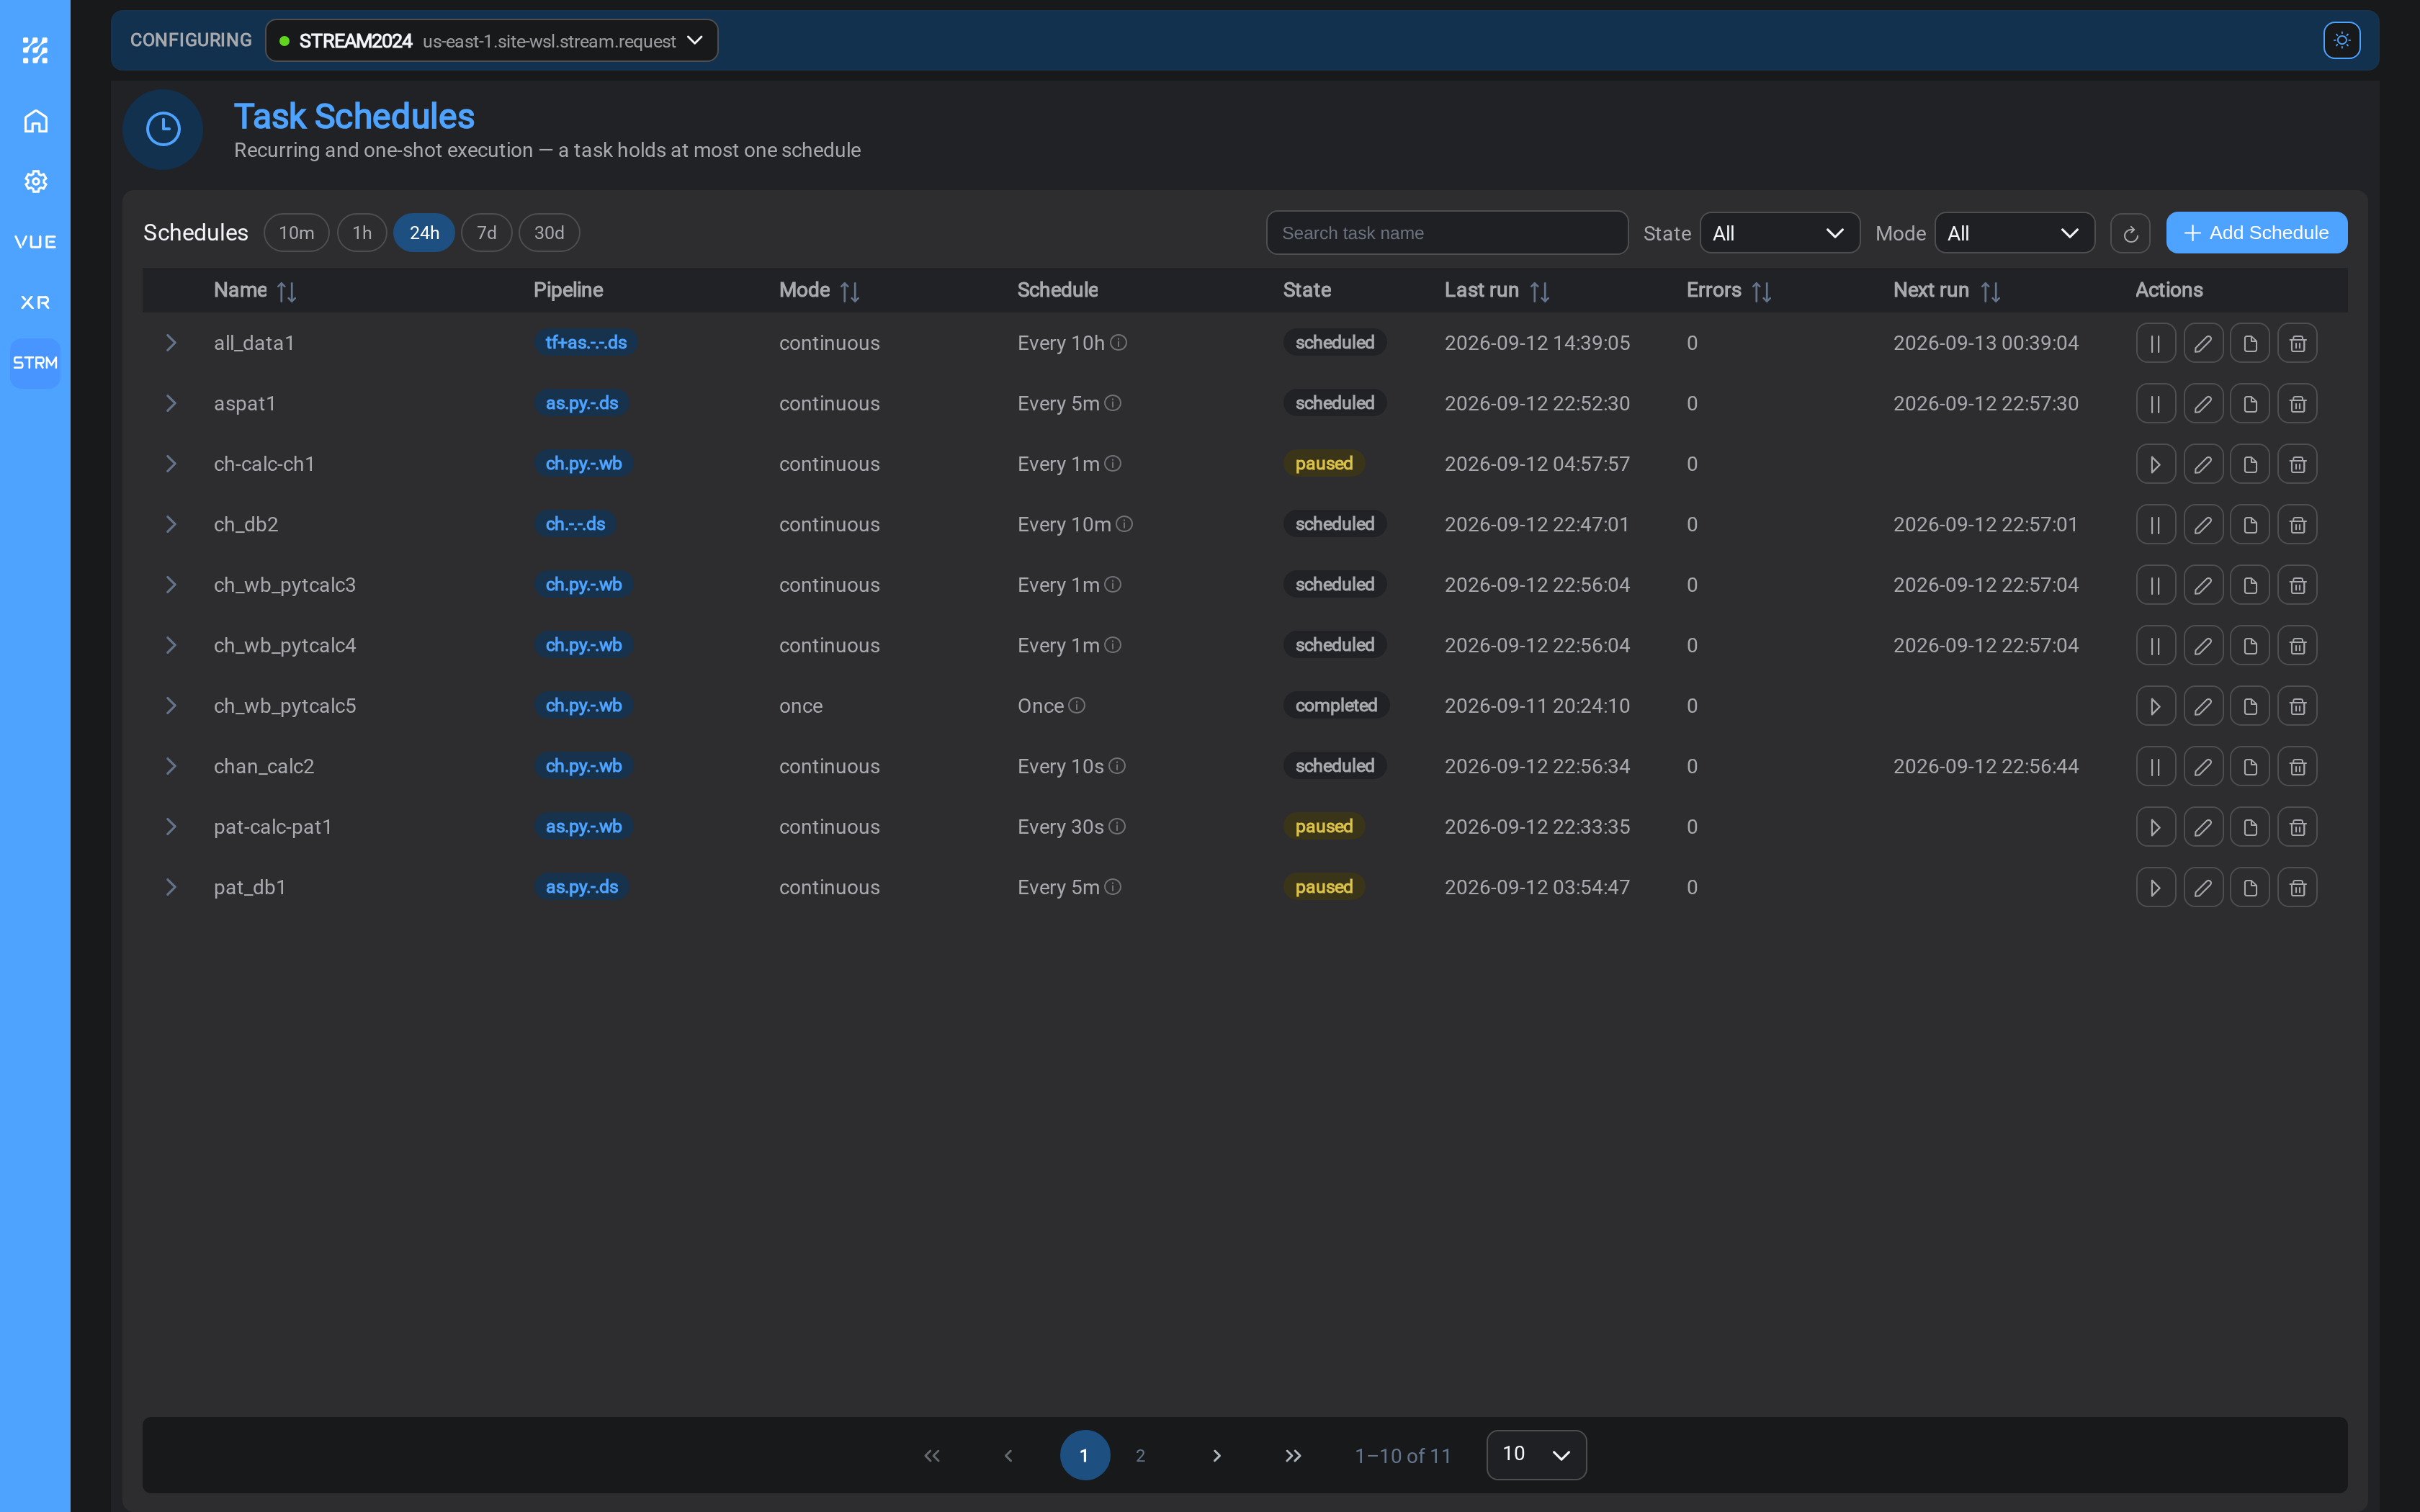The height and width of the screenshot is (1512, 2420).
Task: Expand the all_data1 row
Action: (x=171, y=343)
